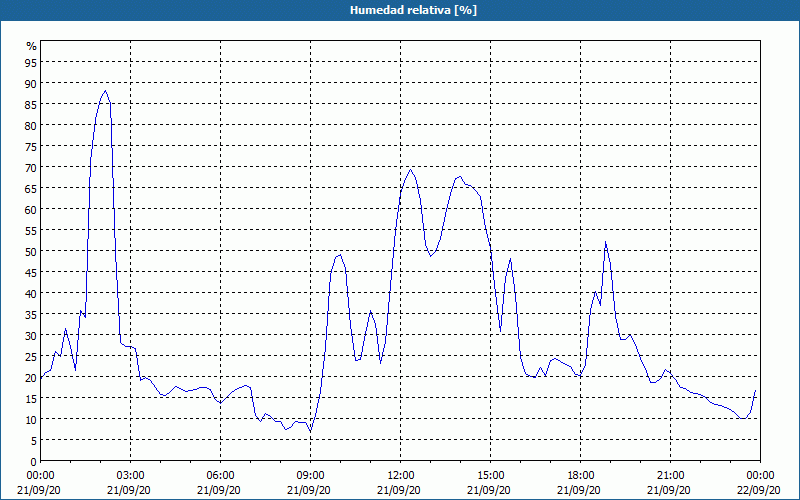Click the '%' unit label on the y-axis
Image resolution: width=800 pixels, height=500 pixels.
[32, 46]
